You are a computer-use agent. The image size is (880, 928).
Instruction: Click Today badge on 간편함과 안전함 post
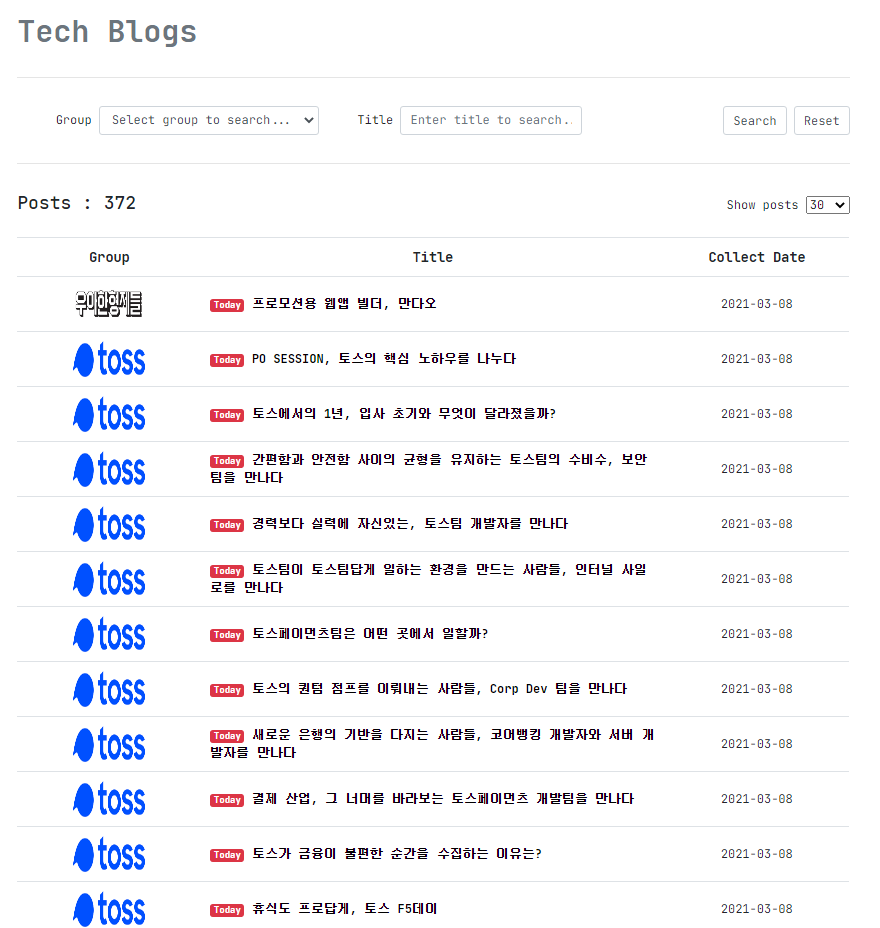tap(227, 461)
